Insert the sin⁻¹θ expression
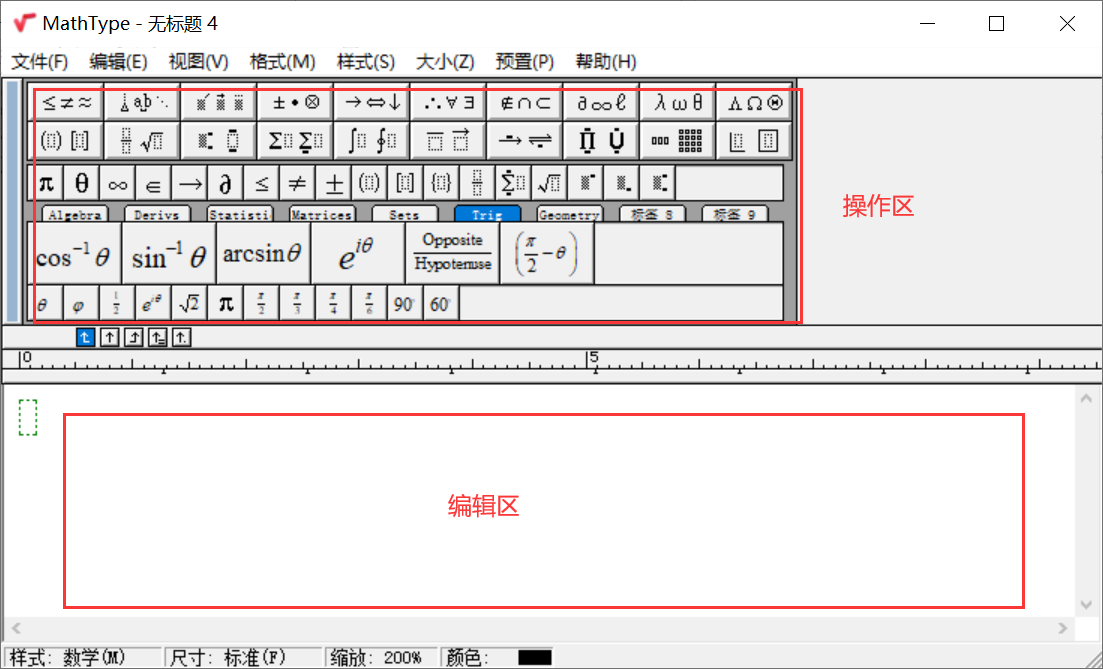 tap(169, 254)
